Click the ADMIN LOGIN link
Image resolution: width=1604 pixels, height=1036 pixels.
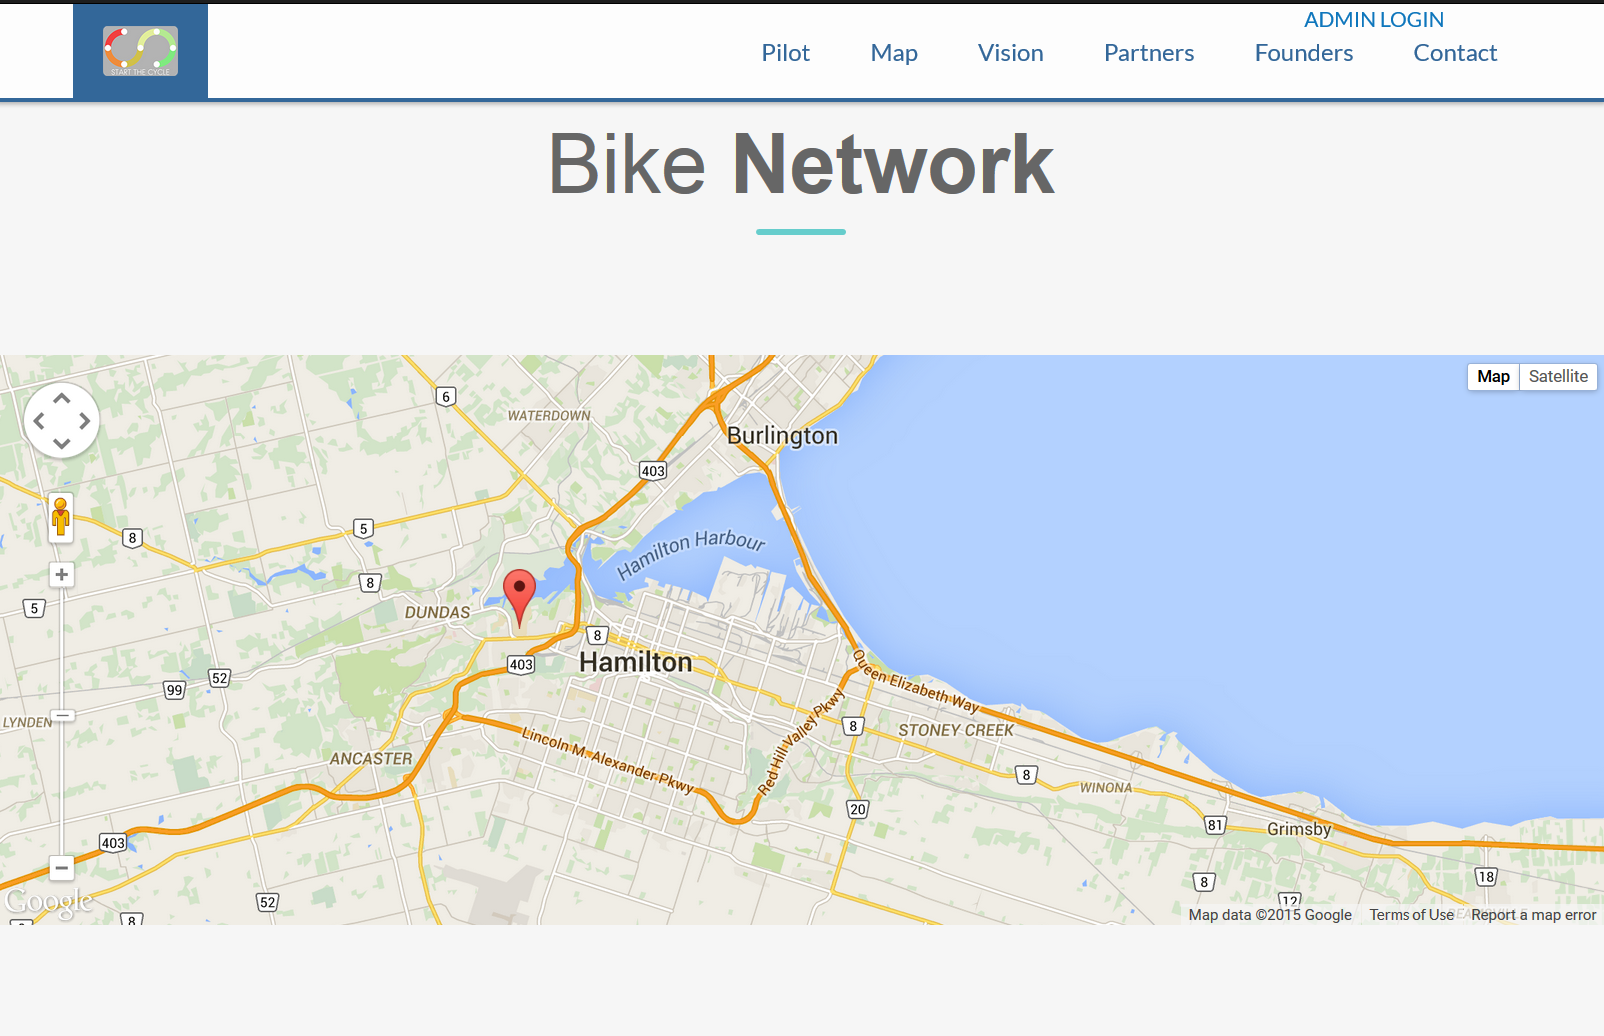click(x=1374, y=20)
